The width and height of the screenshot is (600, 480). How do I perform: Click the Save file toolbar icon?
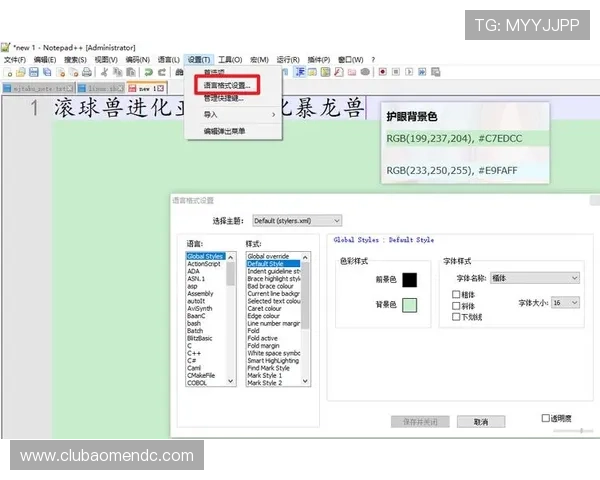pyautogui.click(x=33, y=72)
